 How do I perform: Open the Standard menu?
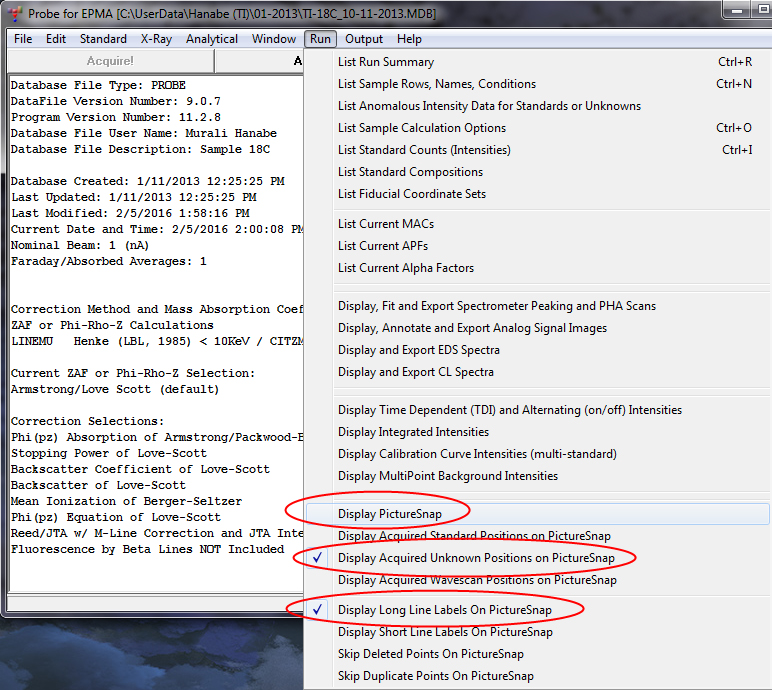[x=103, y=39]
